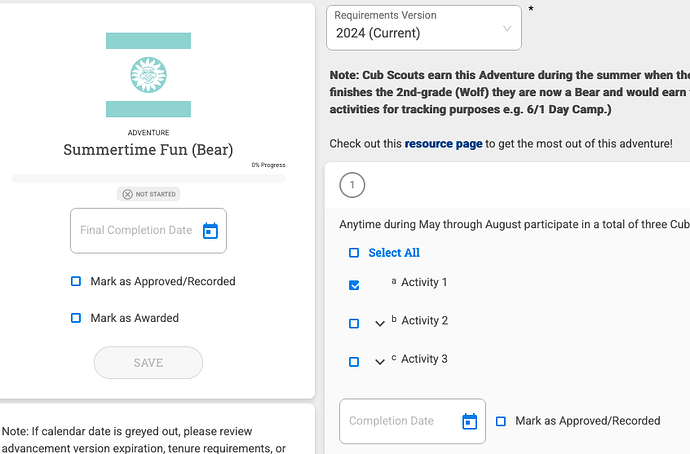Tick the Activity 2 checkbox
Viewport: 690px width, 454px height.
point(354,323)
